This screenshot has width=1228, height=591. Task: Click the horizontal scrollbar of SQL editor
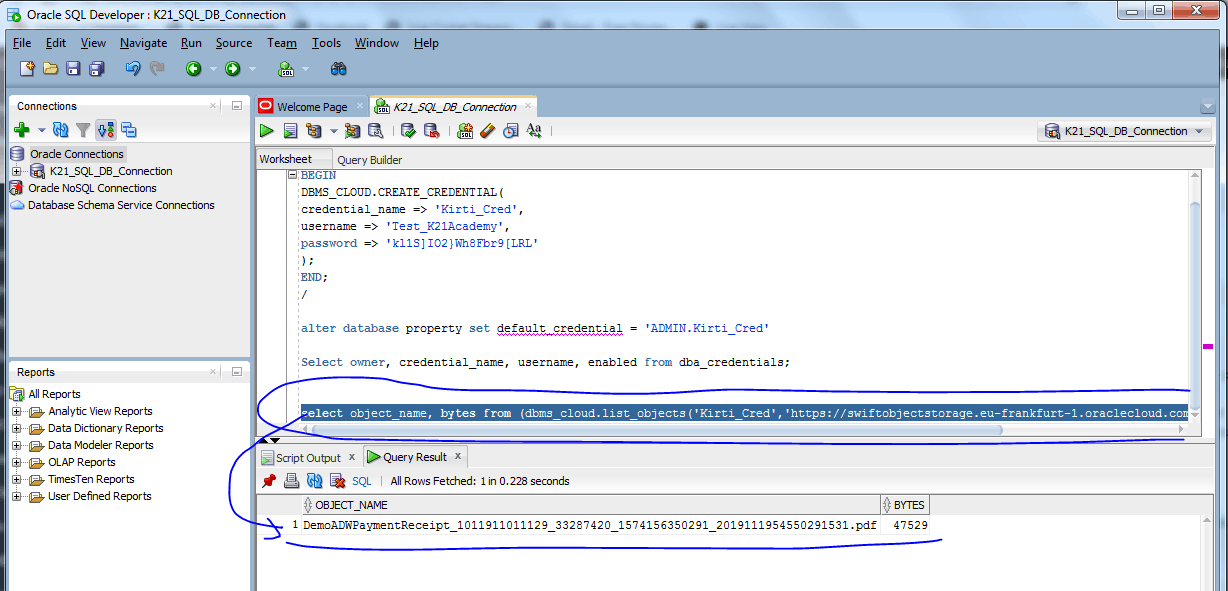point(656,431)
